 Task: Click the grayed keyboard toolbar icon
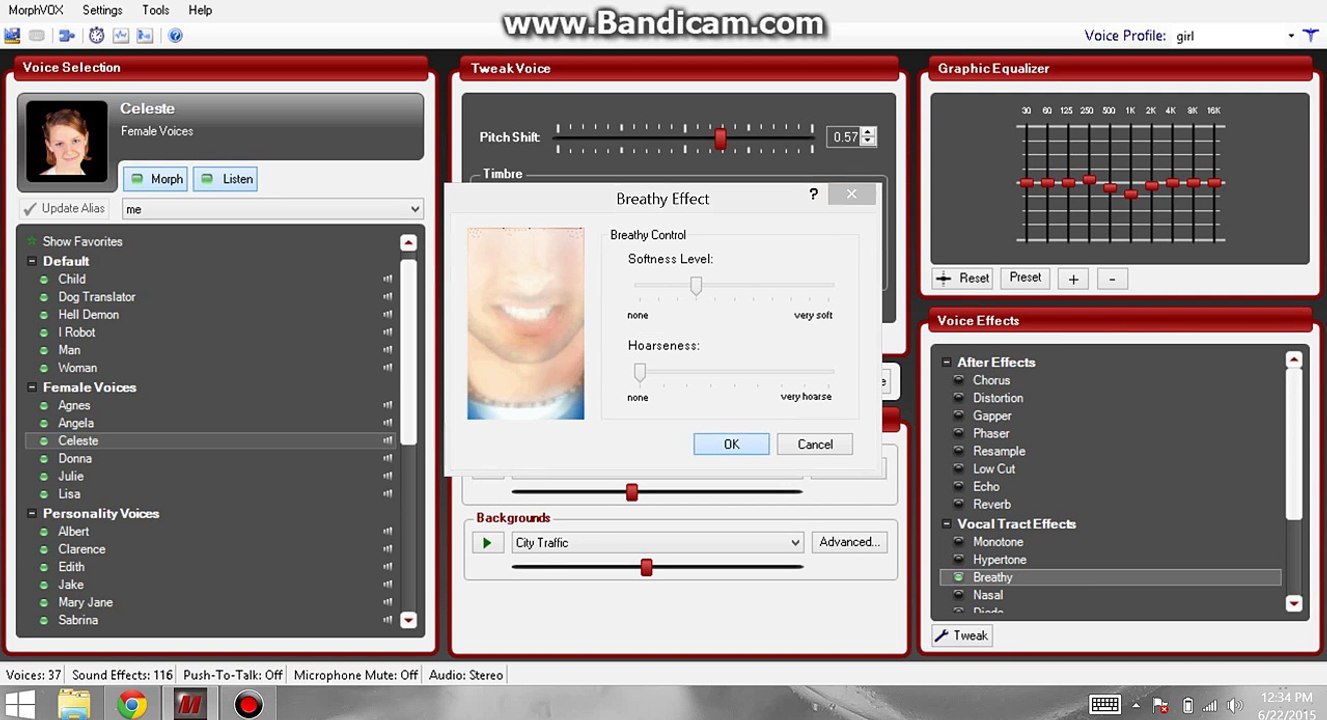click(37, 35)
